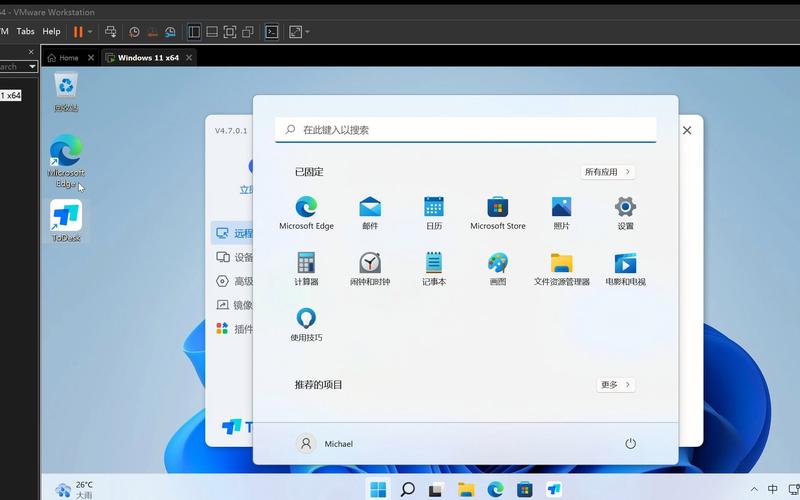Click the stretch guest display icon
Viewport: 800px width, 500px height.
tap(295, 32)
